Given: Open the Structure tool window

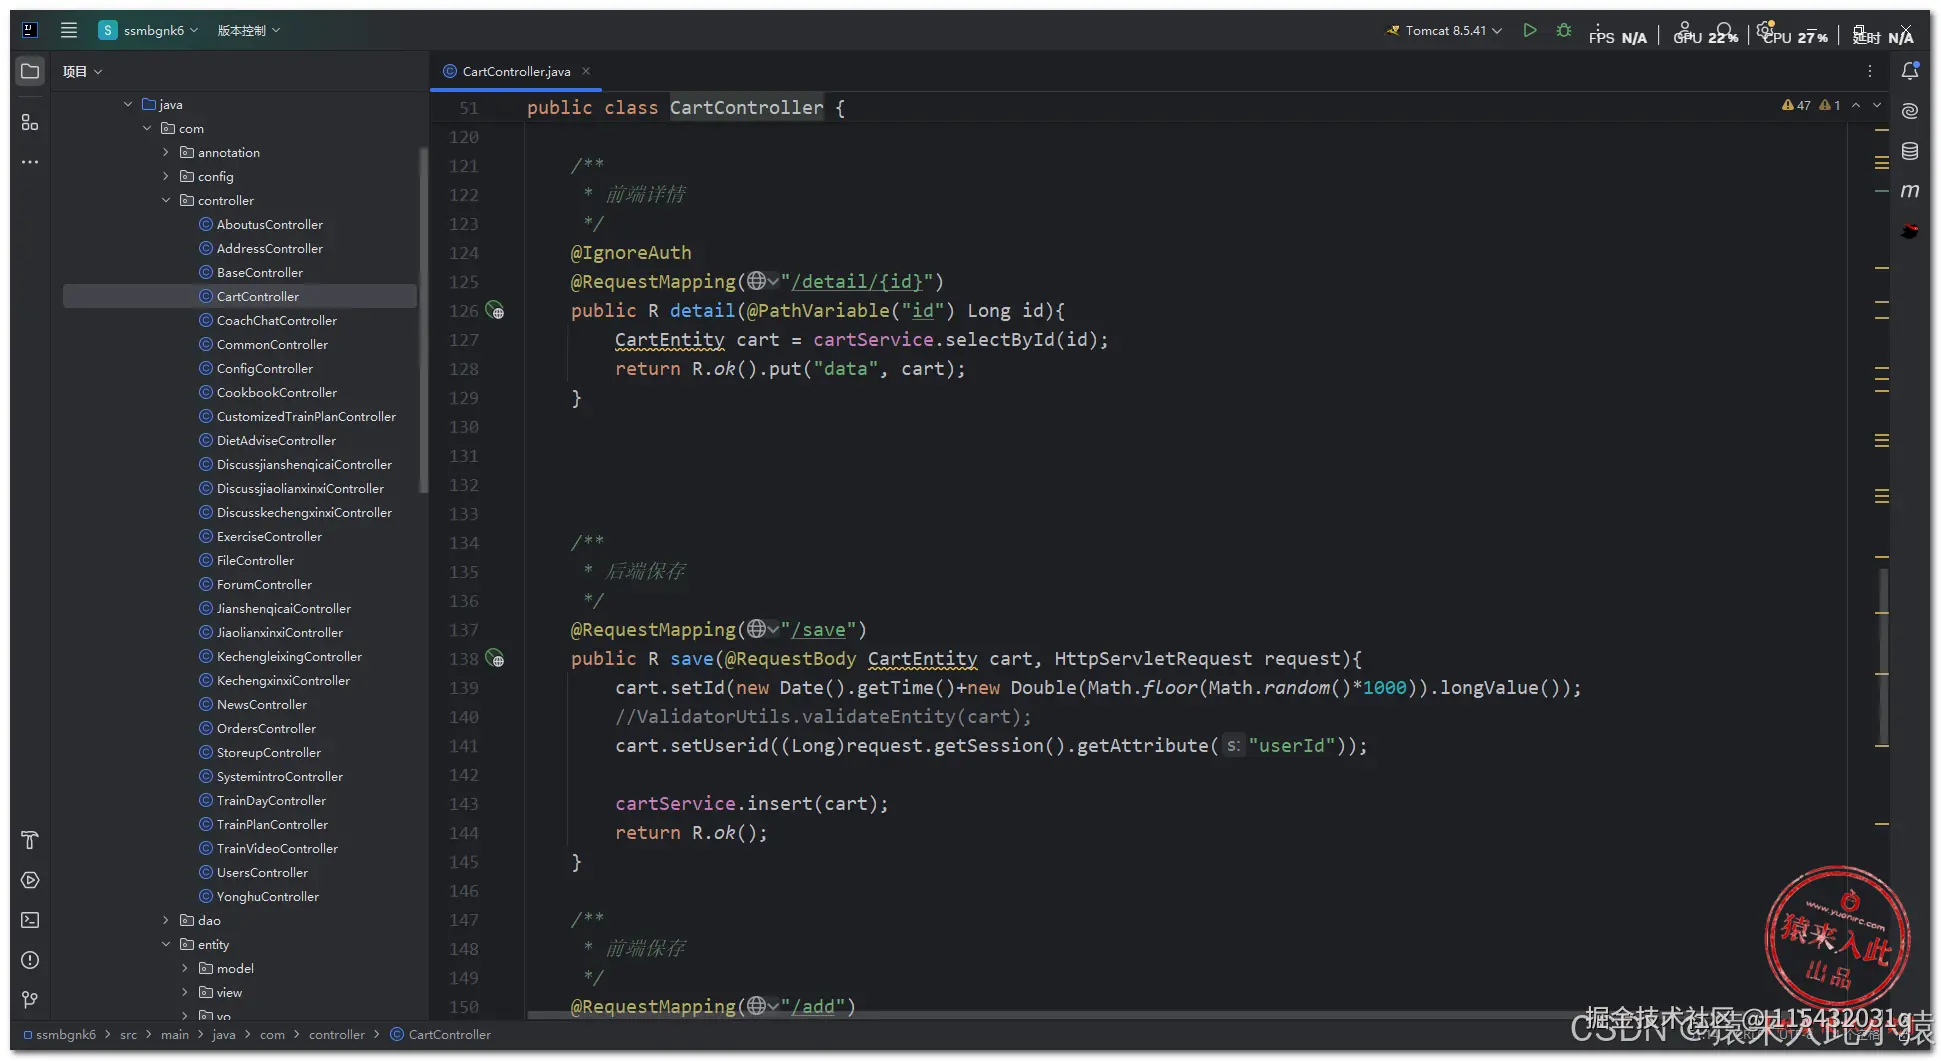Looking at the screenshot, I should click(30, 122).
